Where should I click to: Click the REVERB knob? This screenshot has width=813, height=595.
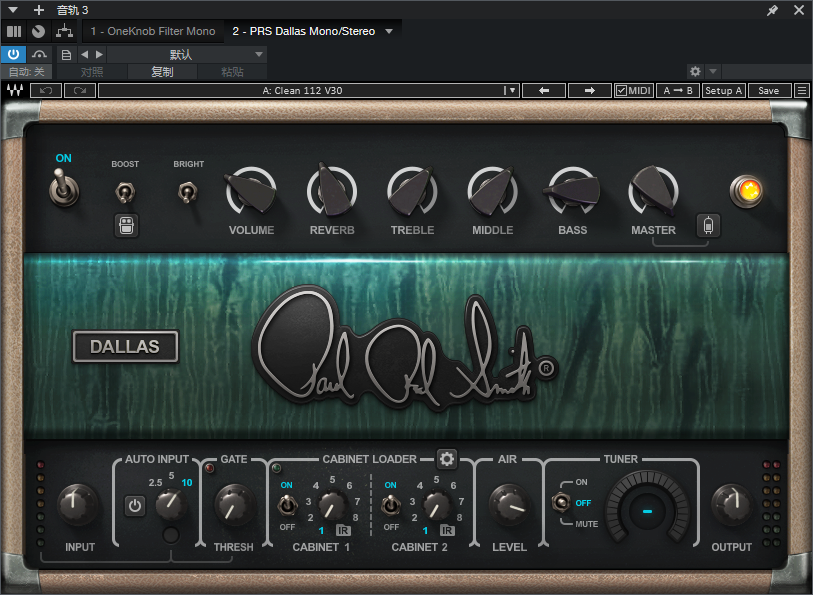(332, 191)
